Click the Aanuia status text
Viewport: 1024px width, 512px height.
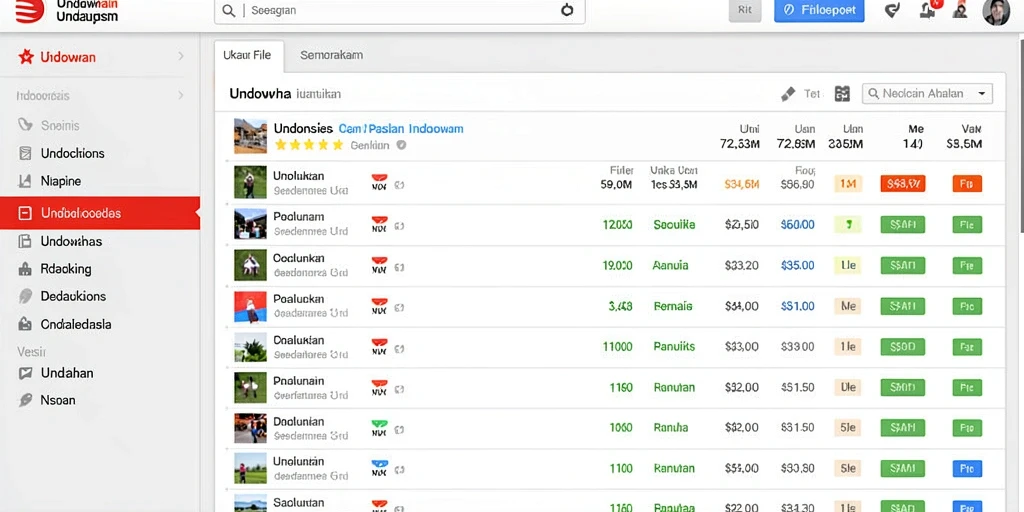[671, 266]
